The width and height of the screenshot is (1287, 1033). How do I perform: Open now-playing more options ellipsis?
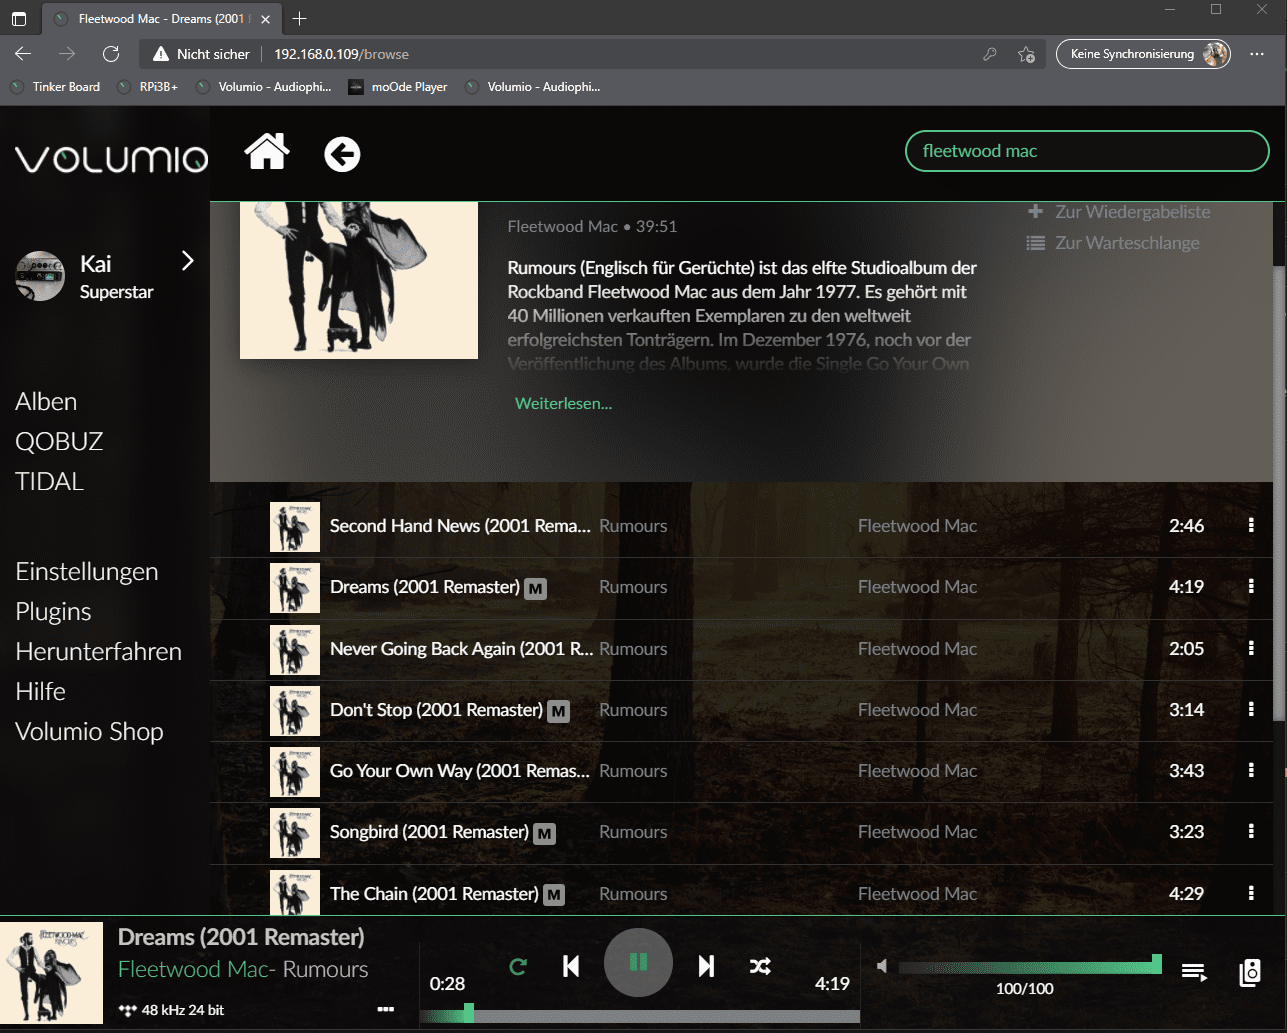point(386,1010)
